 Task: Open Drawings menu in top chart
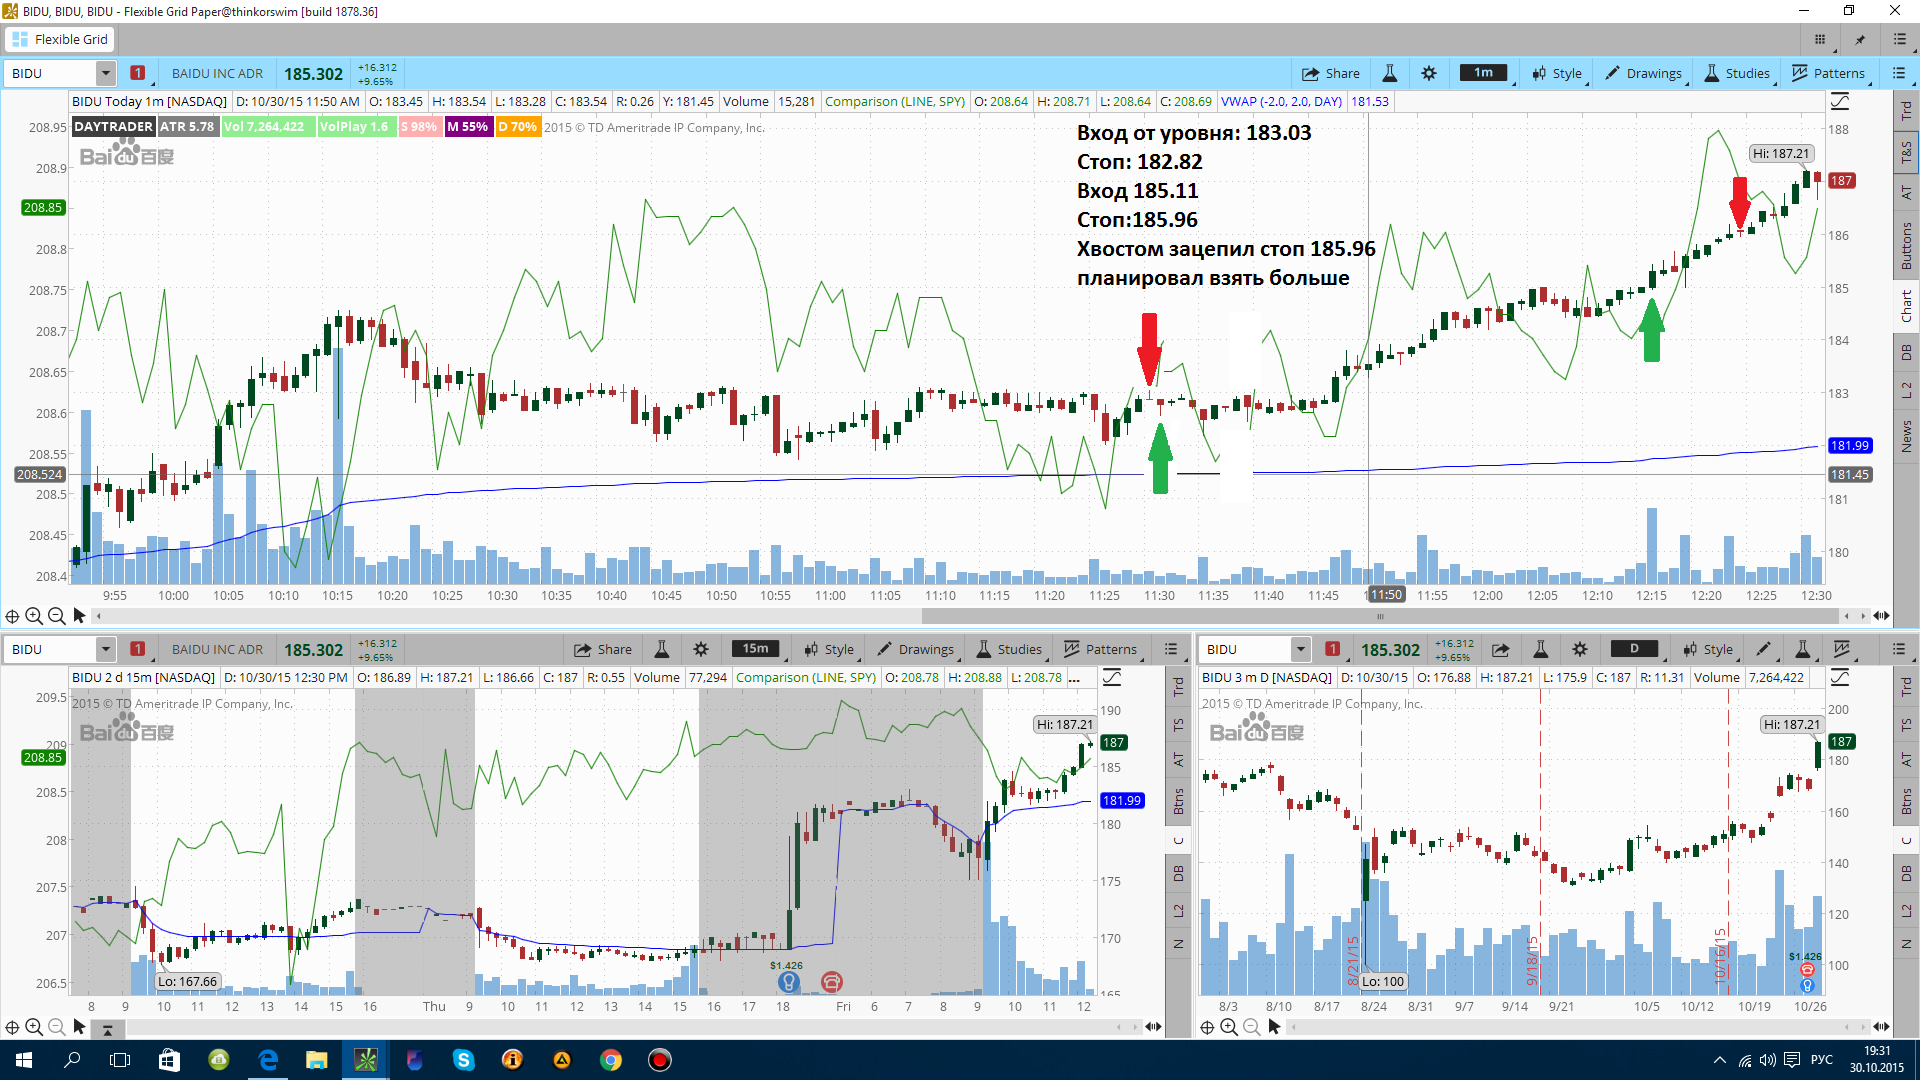click(x=1643, y=73)
